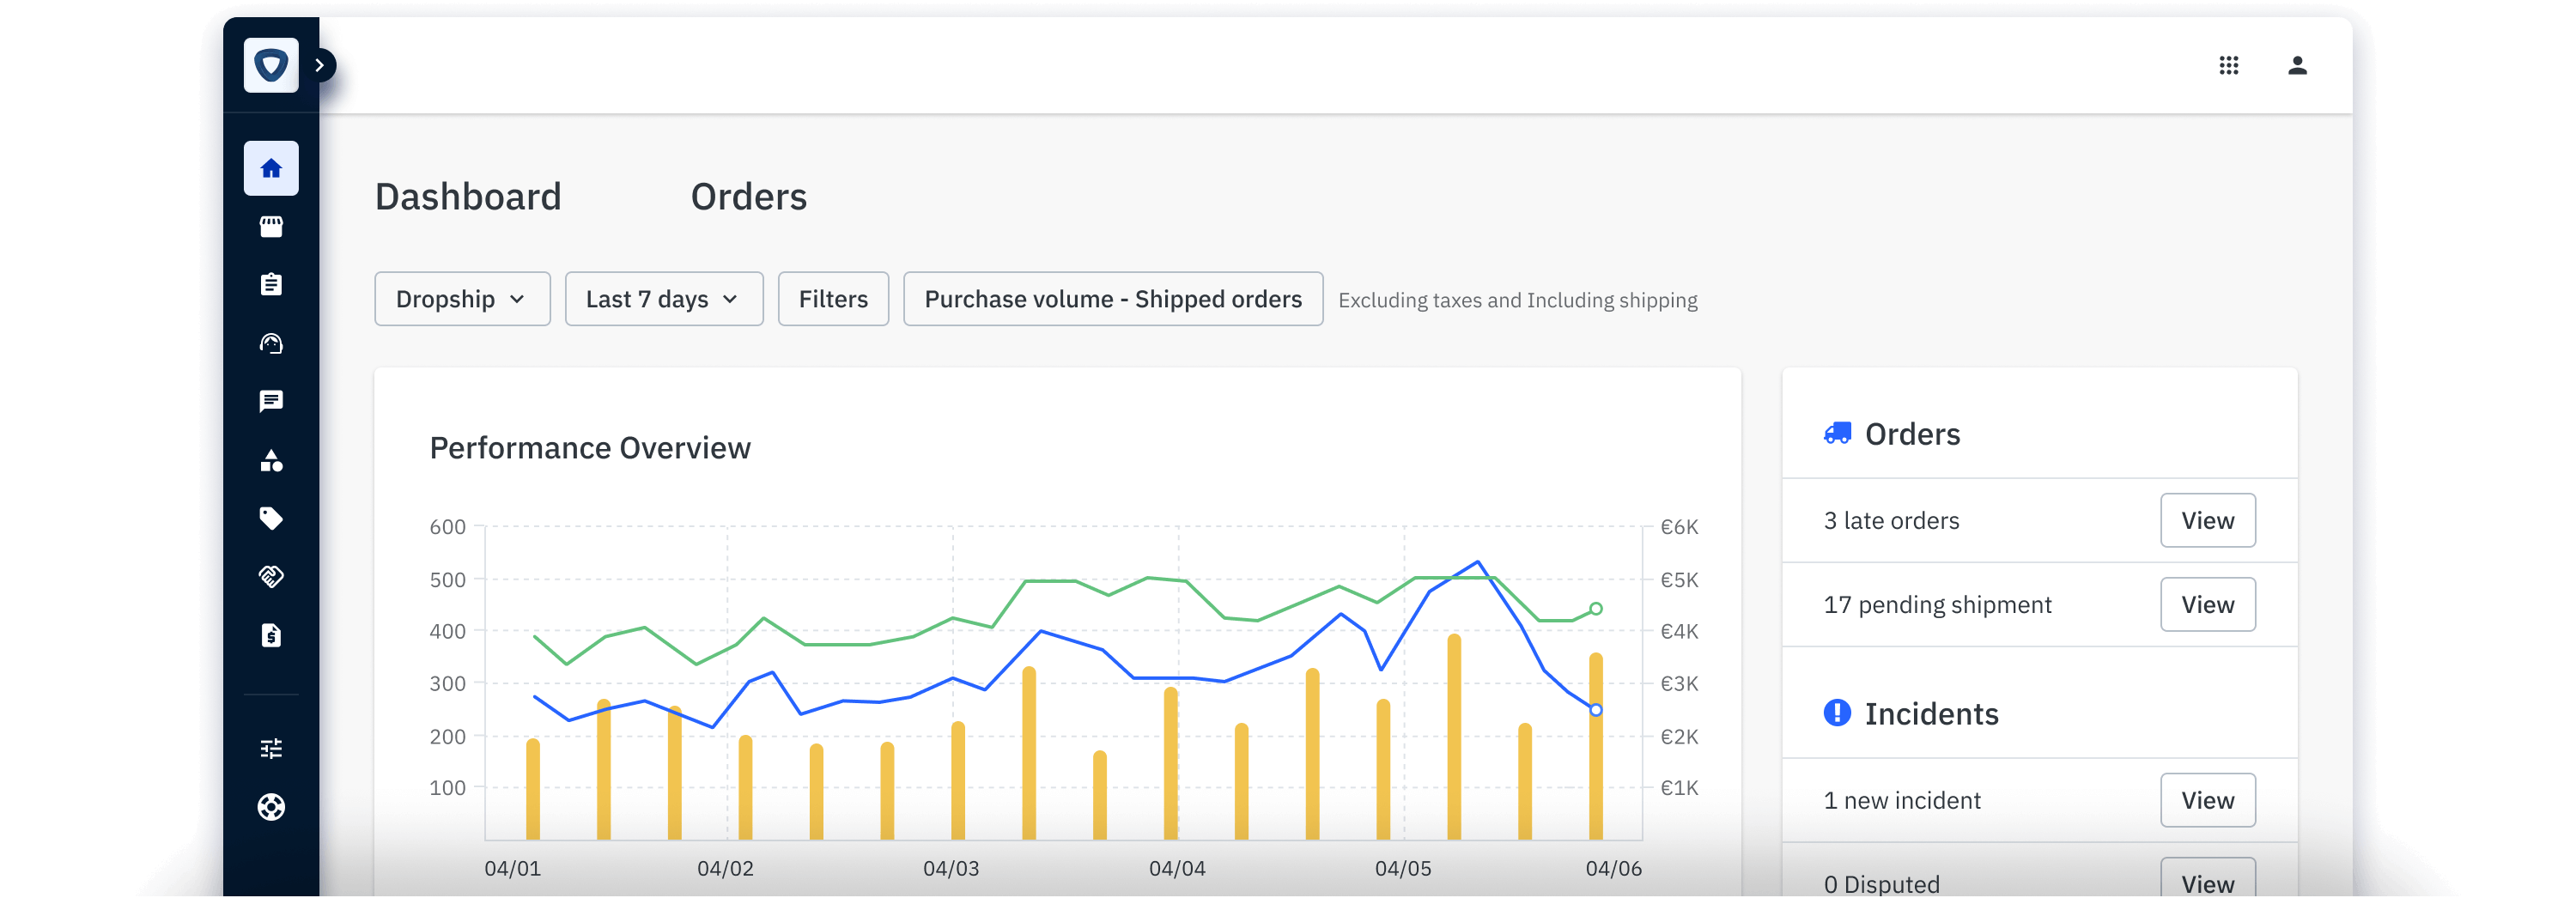Click the handshake partners icon

271,576
